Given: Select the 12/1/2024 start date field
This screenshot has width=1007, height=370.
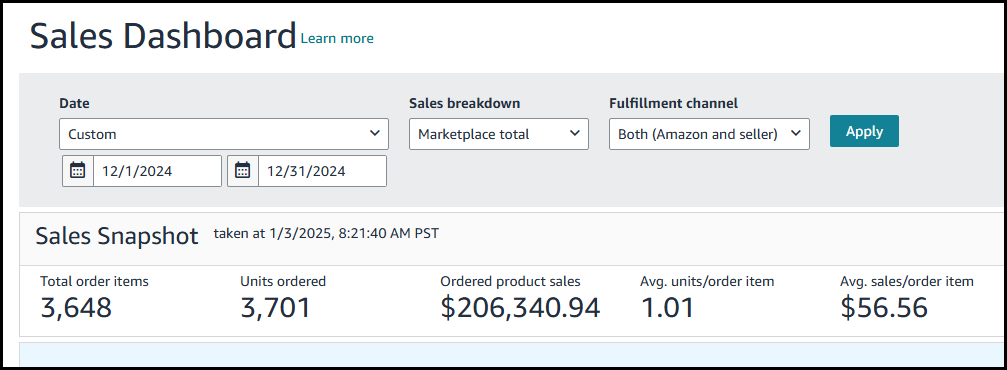Looking at the screenshot, I should (157, 171).
